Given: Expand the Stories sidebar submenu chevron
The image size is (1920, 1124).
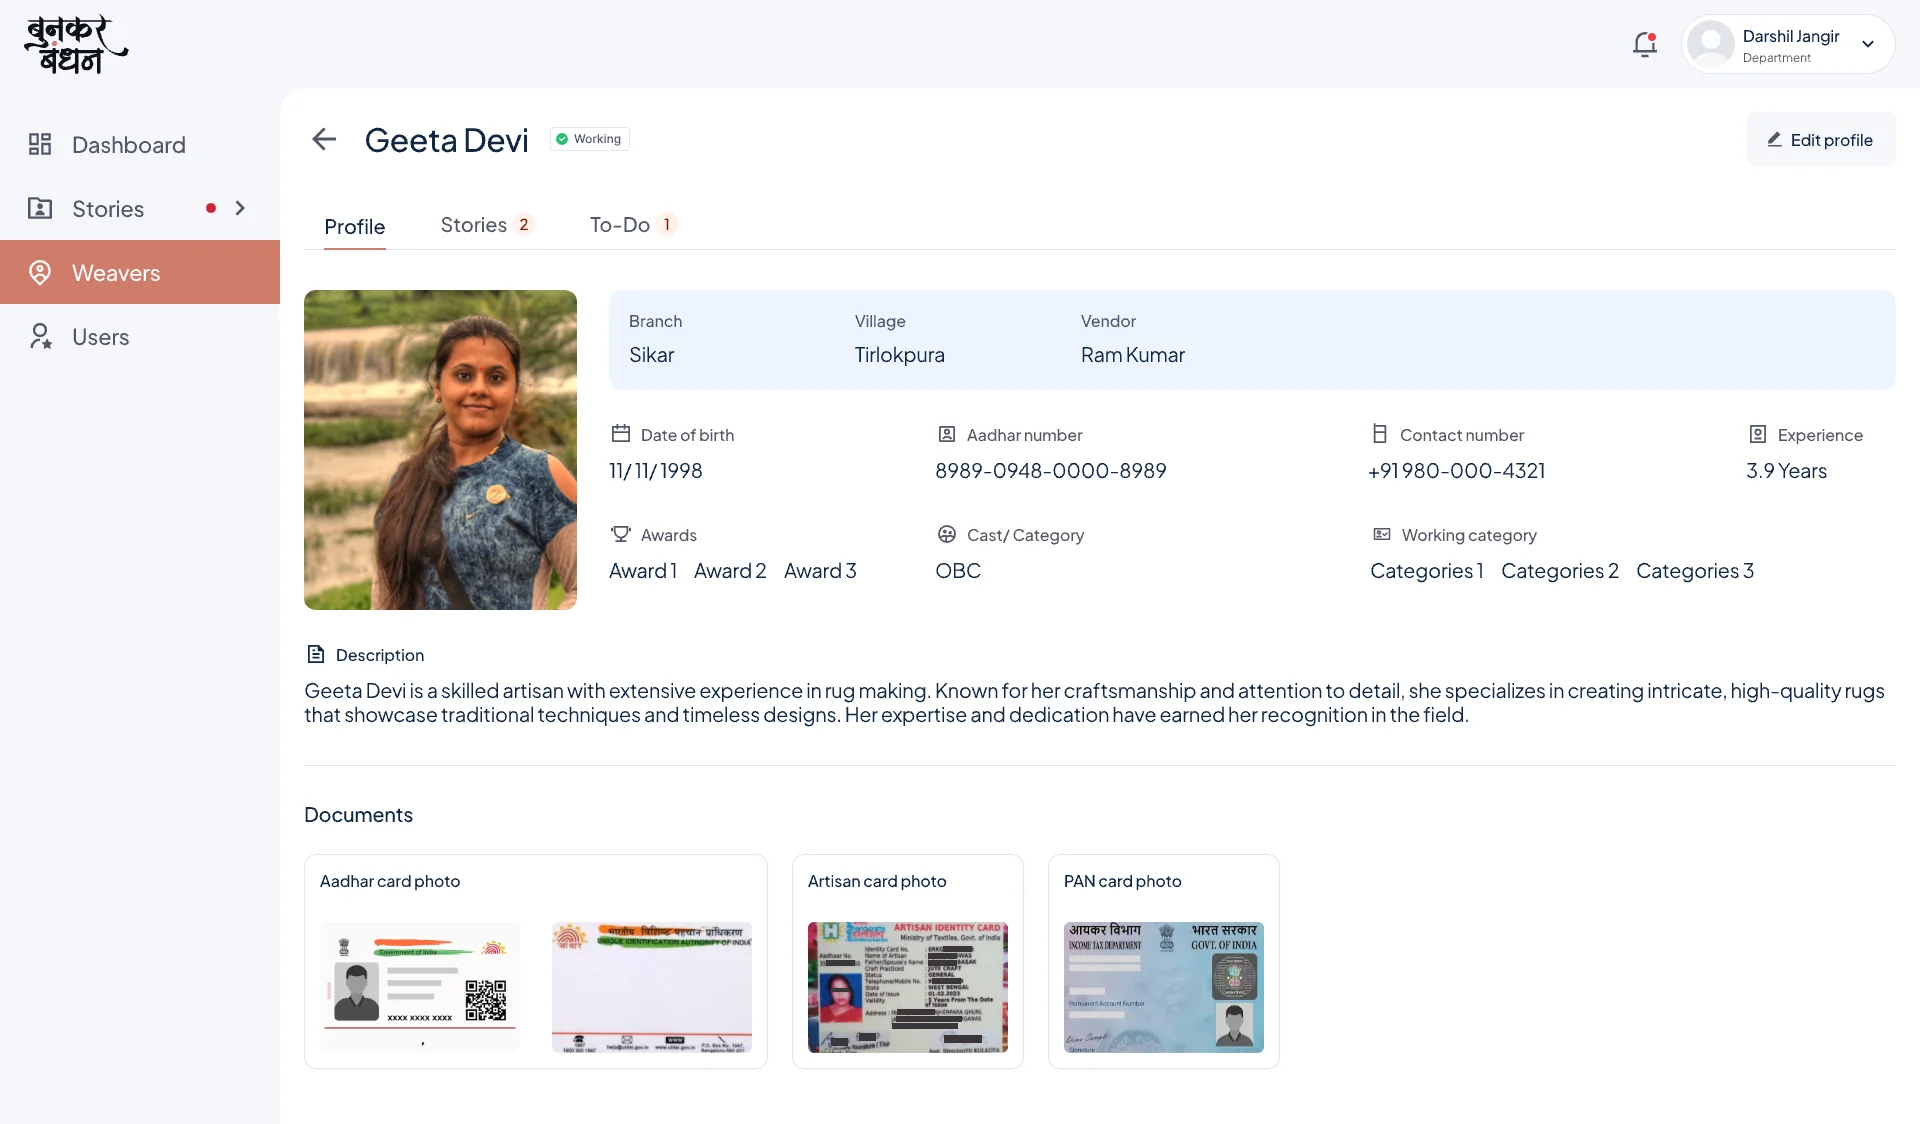Looking at the screenshot, I should coord(240,208).
